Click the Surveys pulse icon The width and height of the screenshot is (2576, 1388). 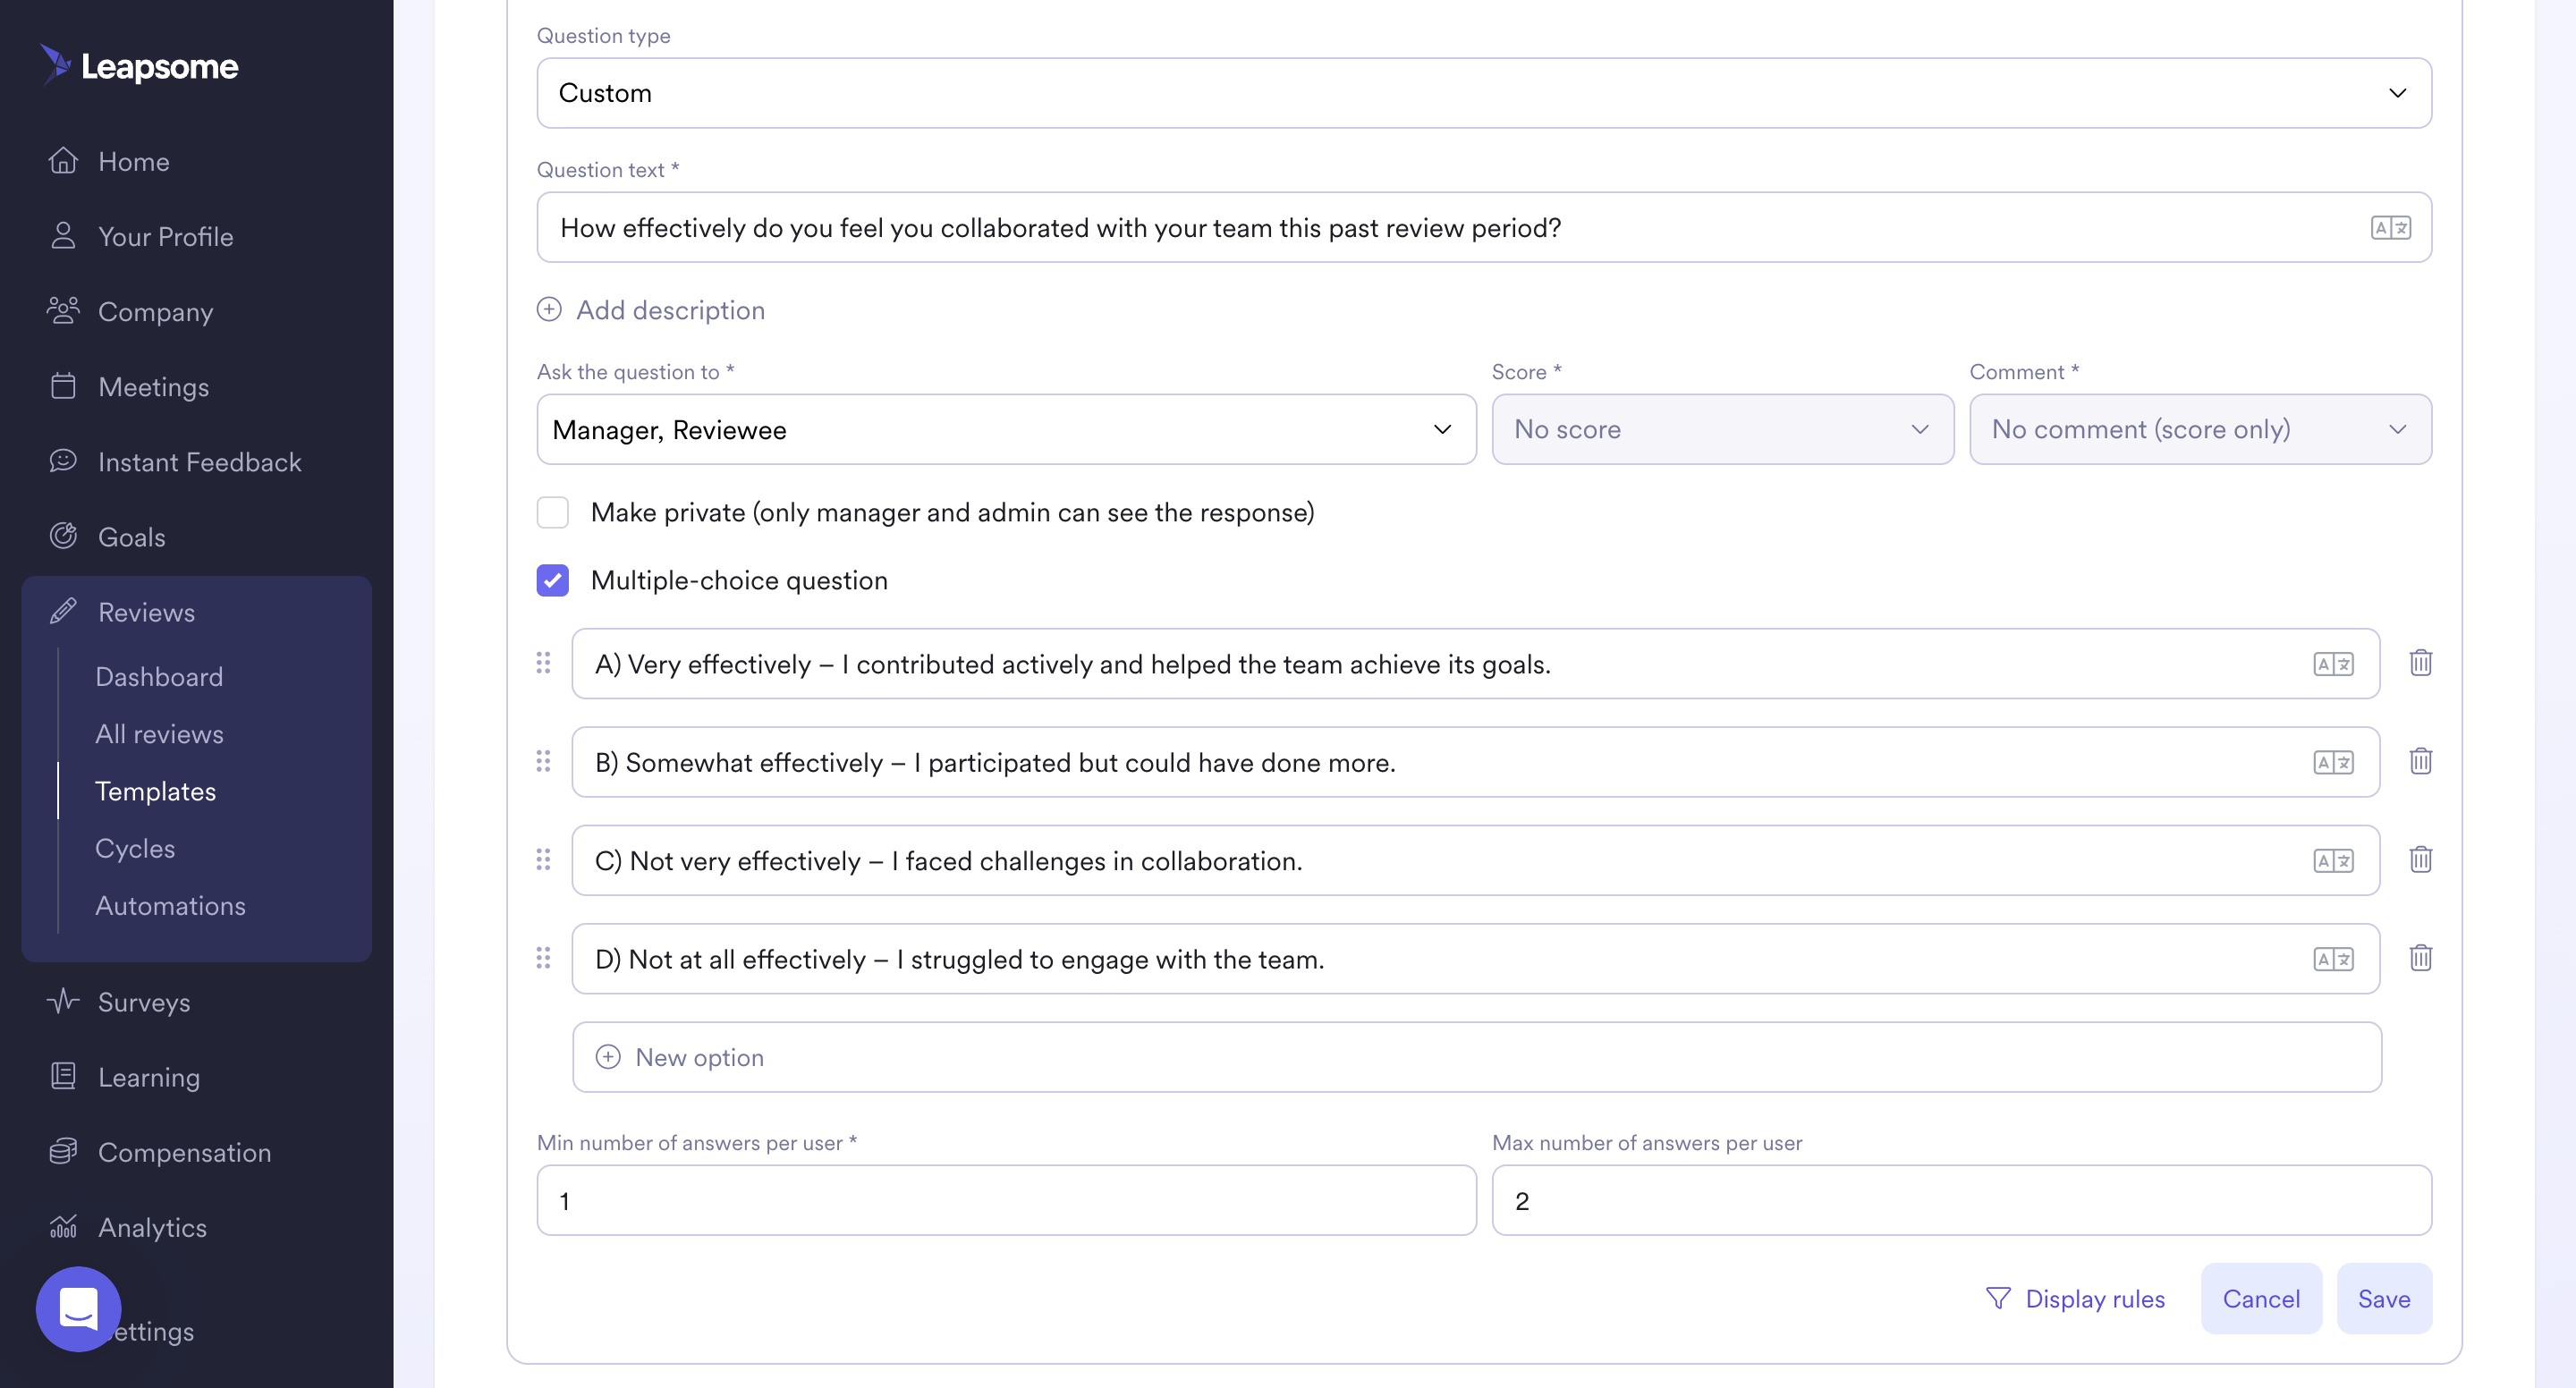click(63, 1000)
